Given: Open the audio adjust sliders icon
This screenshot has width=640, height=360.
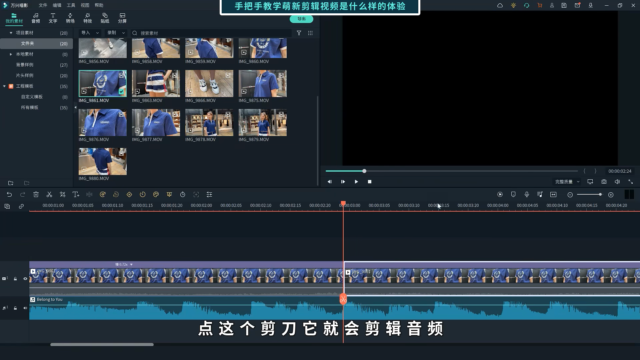Looking at the screenshot, I should pyautogui.click(x=209, y=195).
